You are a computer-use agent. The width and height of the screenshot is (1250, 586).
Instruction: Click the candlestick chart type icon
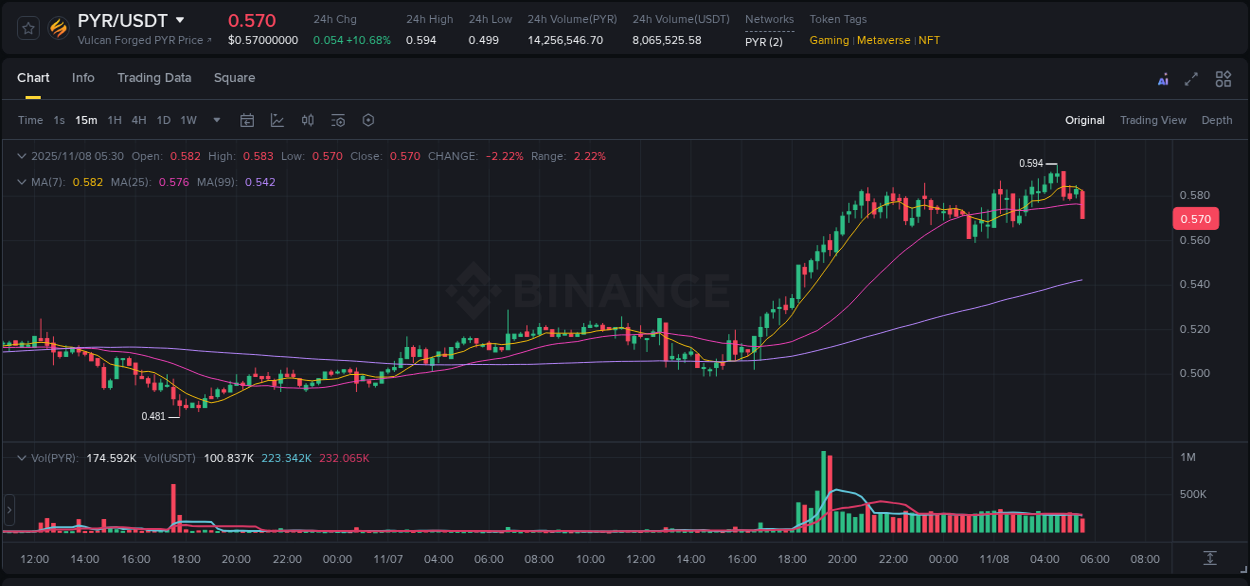coord(307,120)
